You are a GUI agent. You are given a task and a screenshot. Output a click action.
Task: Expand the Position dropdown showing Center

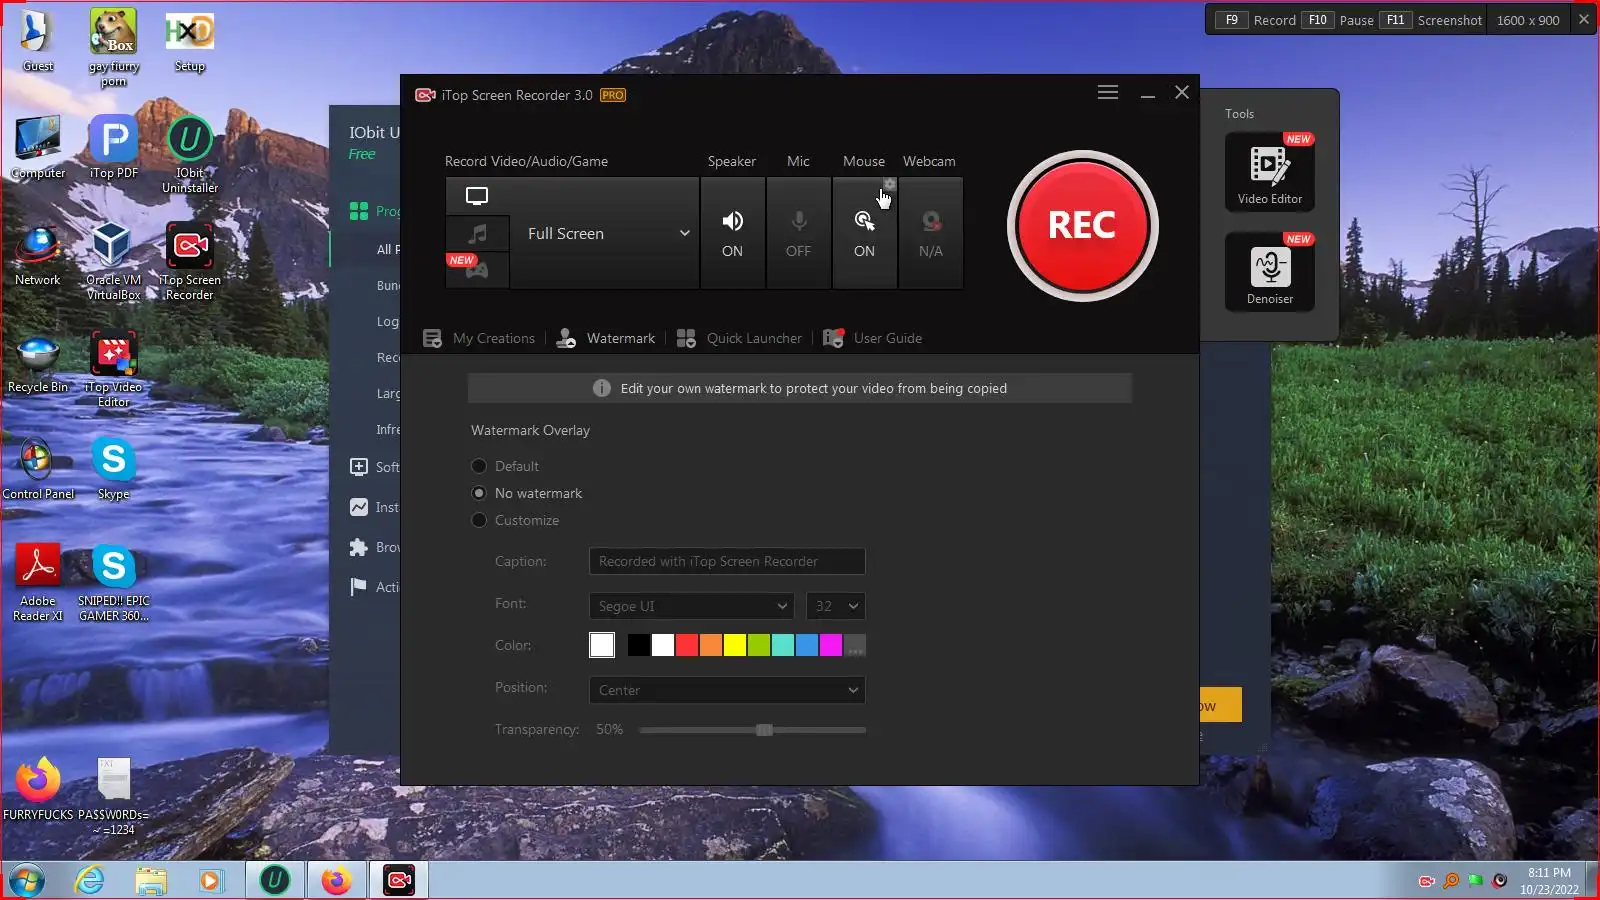pos(727,690)
